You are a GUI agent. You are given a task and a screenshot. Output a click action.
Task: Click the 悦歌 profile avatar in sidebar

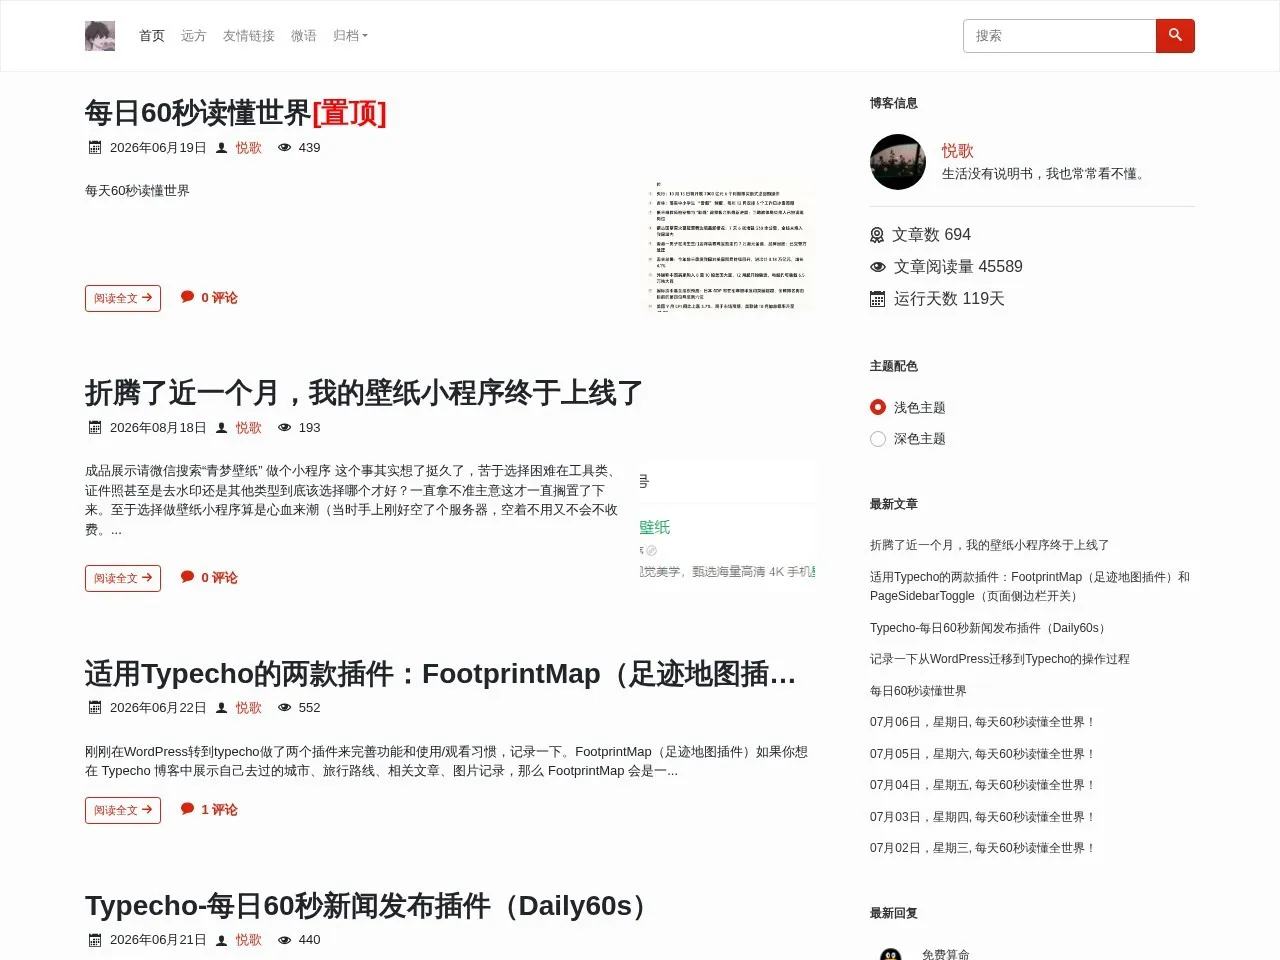pyautogui.click(x=898, y=162)
